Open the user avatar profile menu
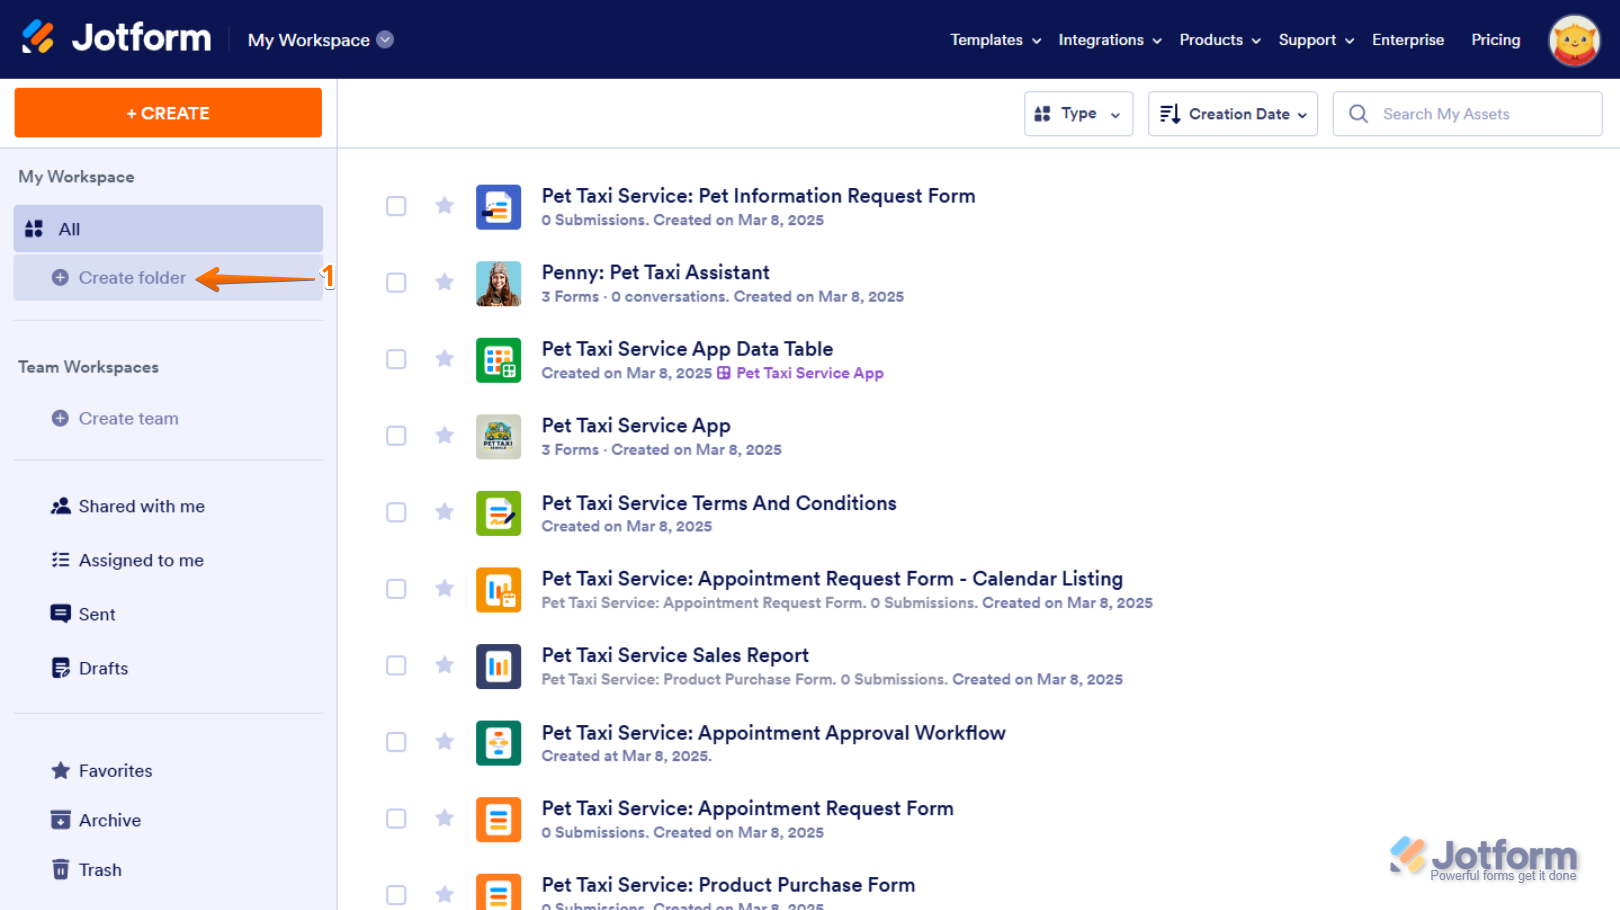 [1574, 40]
